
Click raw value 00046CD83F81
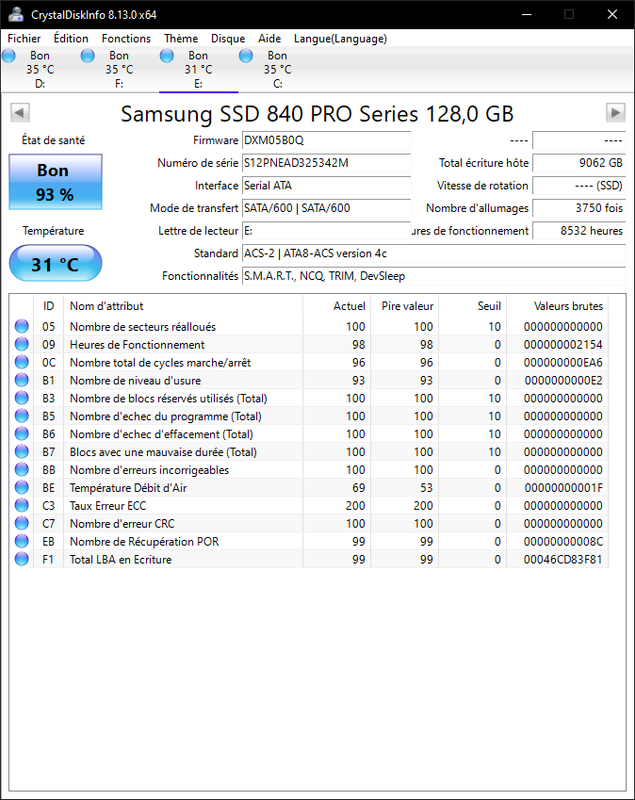click(x=563, y=559)
